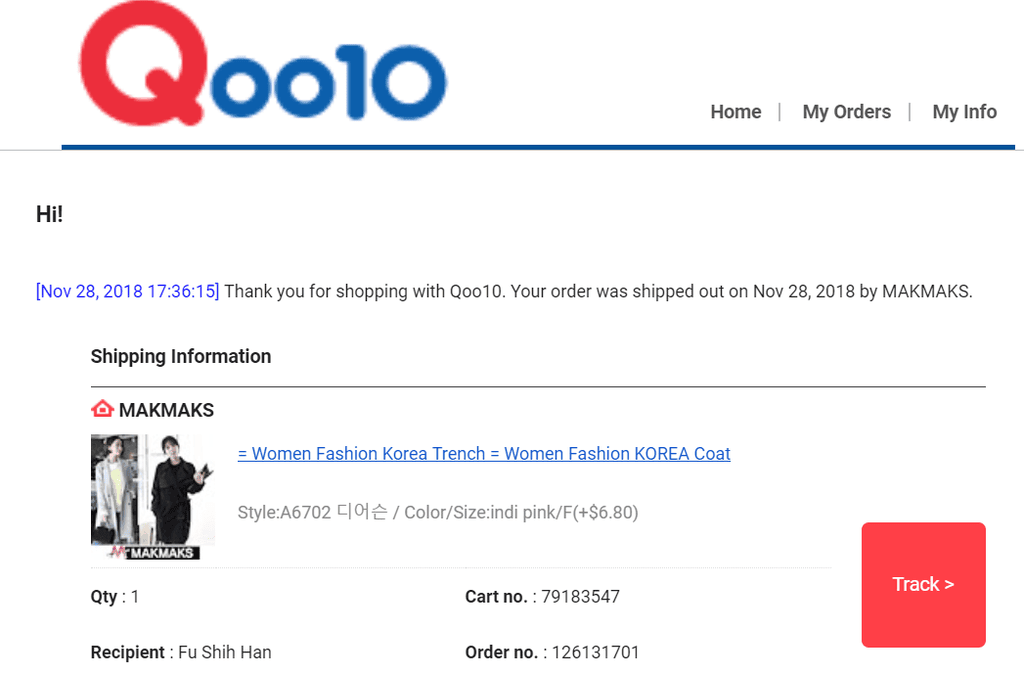Image resolution: width=1024 pixels, height=674 pixels.
Task: Go to My Orders
Action: (846, 112)
